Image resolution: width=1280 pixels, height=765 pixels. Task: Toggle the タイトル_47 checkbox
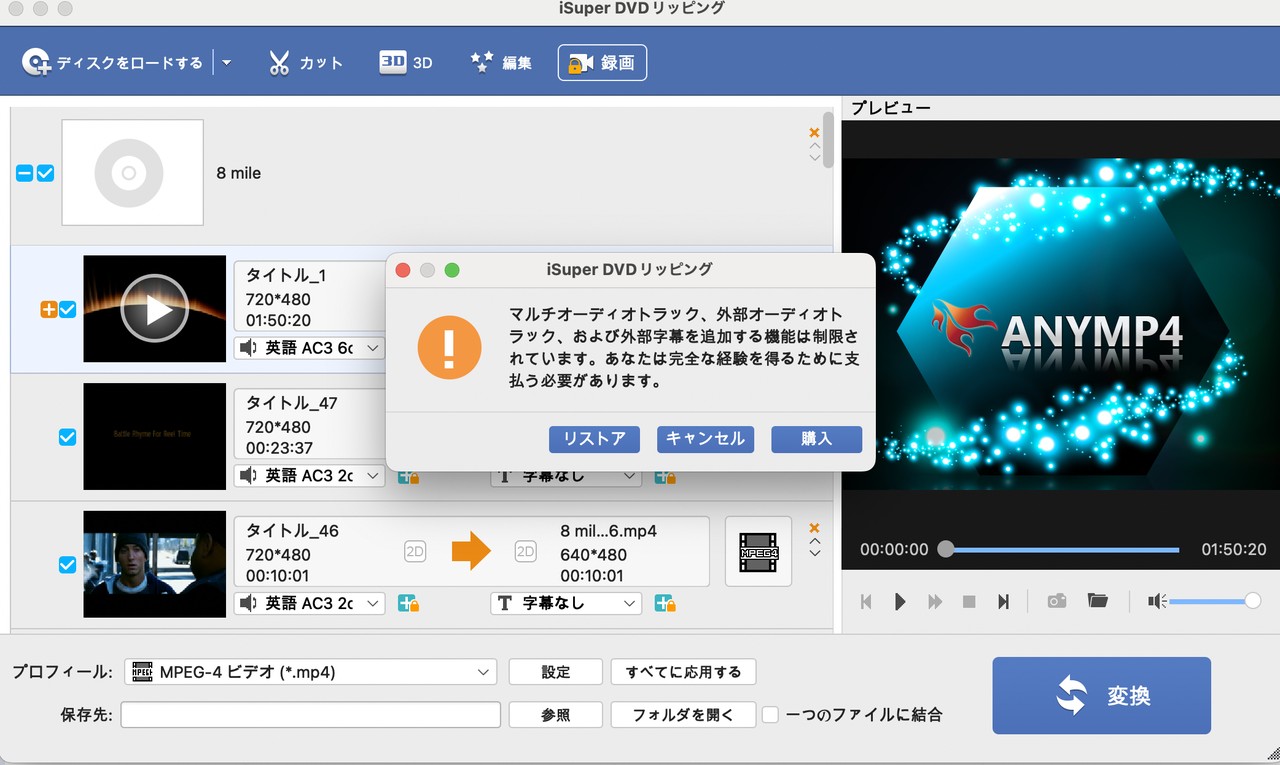click(68, 437)
